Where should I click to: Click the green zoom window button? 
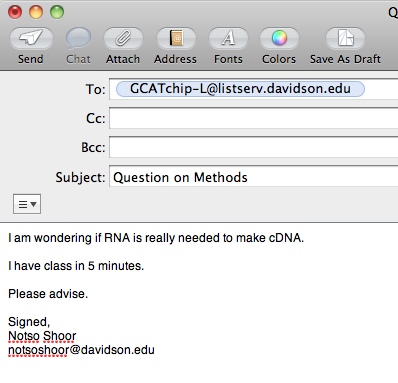click(57, 12)
